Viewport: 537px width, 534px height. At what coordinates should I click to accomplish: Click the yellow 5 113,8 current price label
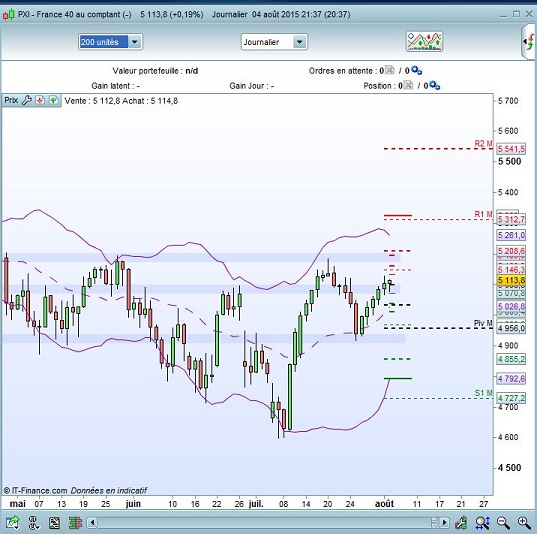click(511, 281)
